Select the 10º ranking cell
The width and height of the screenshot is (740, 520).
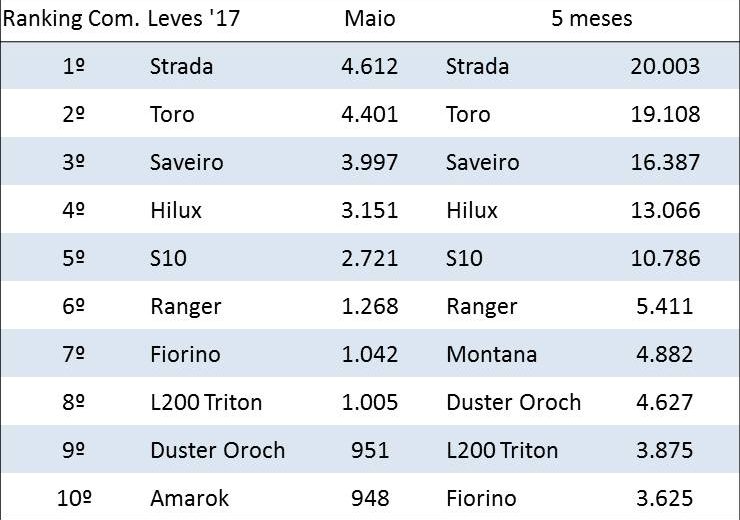pos(73,499)
